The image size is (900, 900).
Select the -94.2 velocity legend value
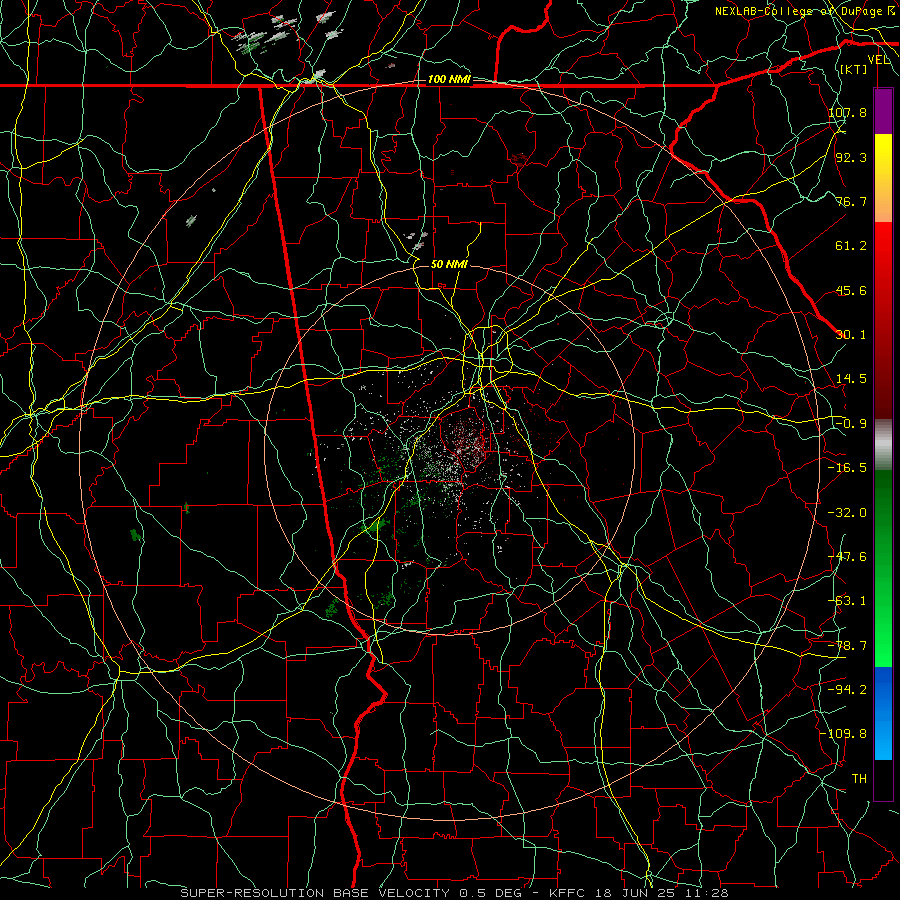(x=847, y=690)
